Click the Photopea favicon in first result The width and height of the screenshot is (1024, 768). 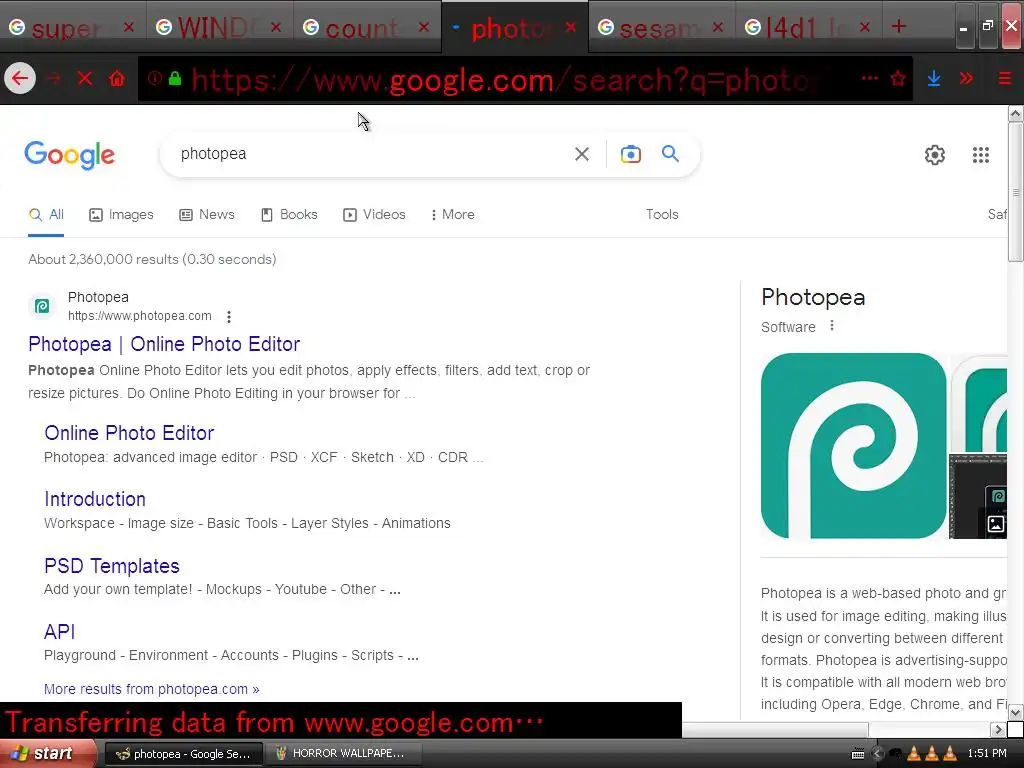(42, 306)
